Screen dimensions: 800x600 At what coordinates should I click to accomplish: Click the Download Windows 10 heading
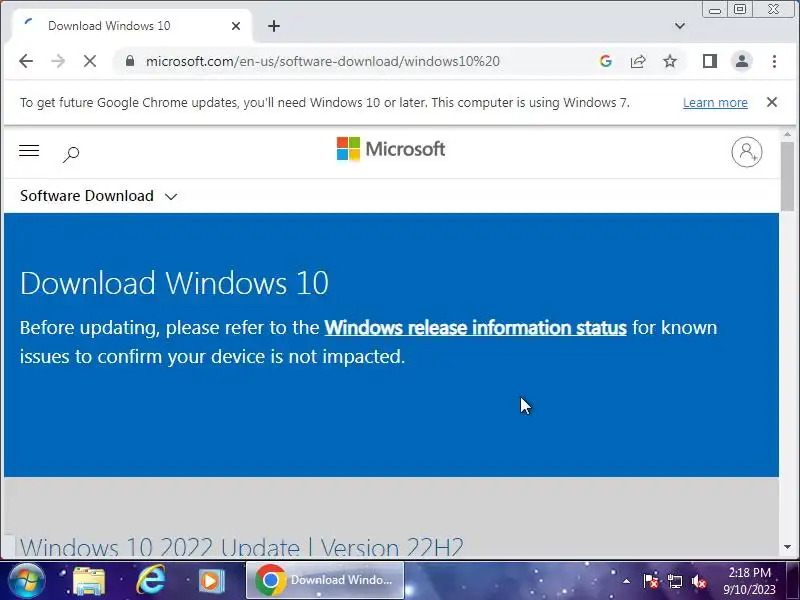[x=174, y=283]
